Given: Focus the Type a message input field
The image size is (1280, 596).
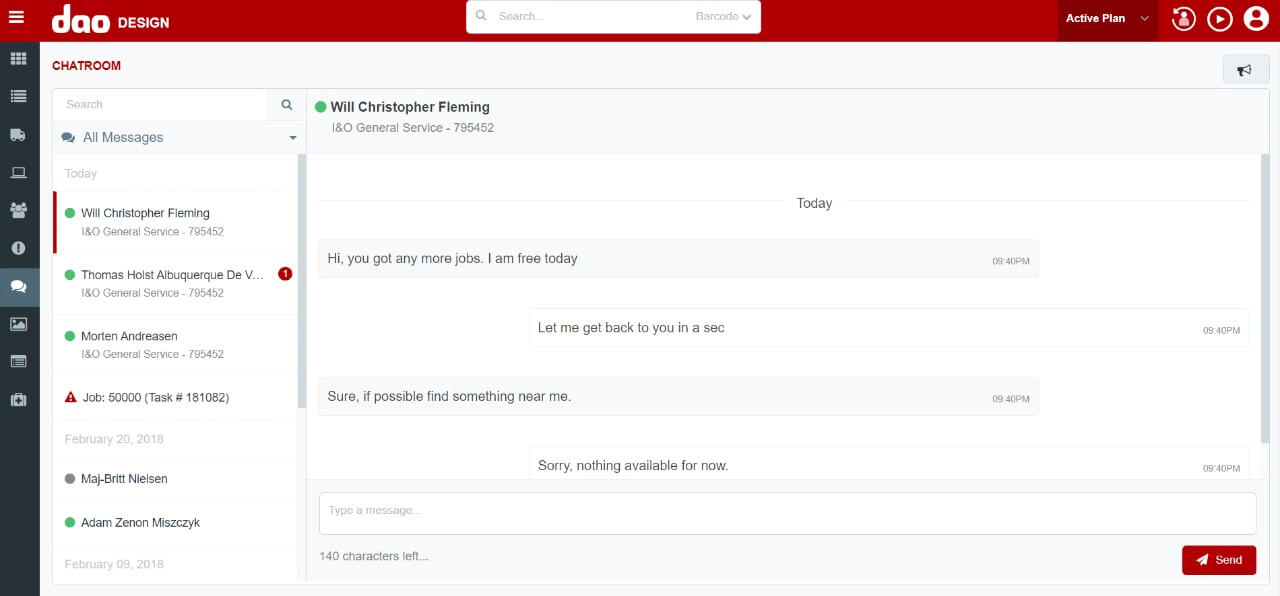Looking at the screenshot, I should (787, 512).
